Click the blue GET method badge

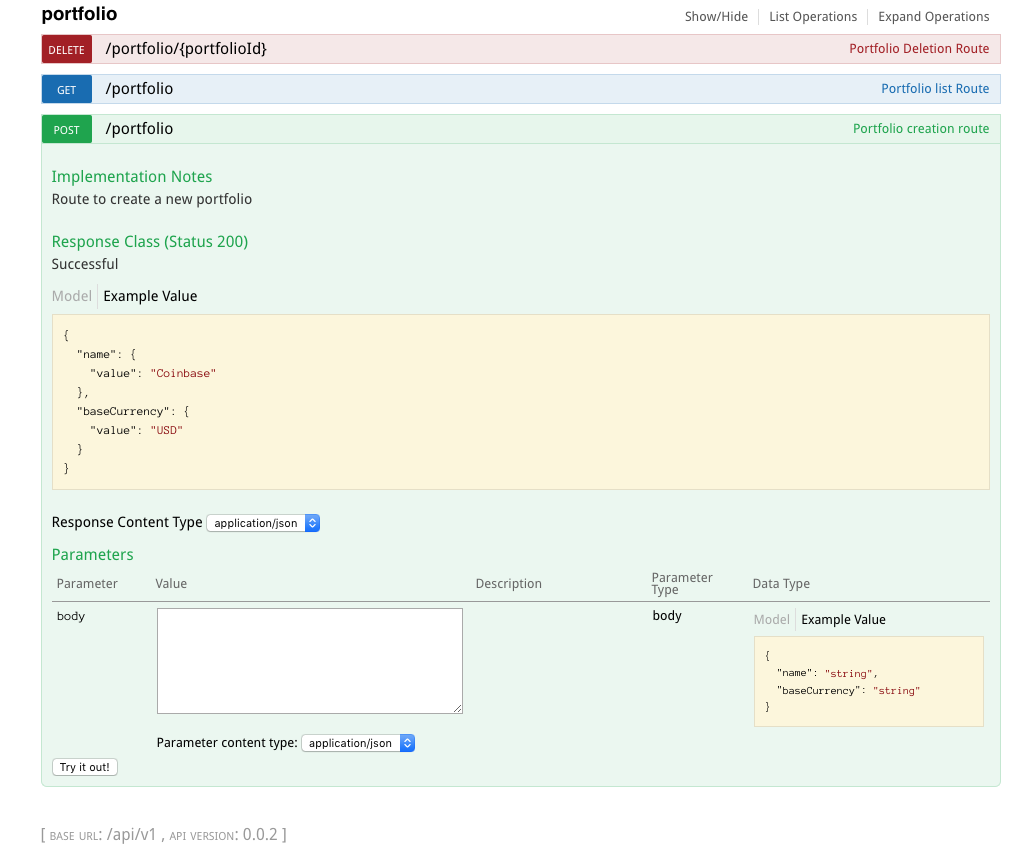[x=67, y=89]
